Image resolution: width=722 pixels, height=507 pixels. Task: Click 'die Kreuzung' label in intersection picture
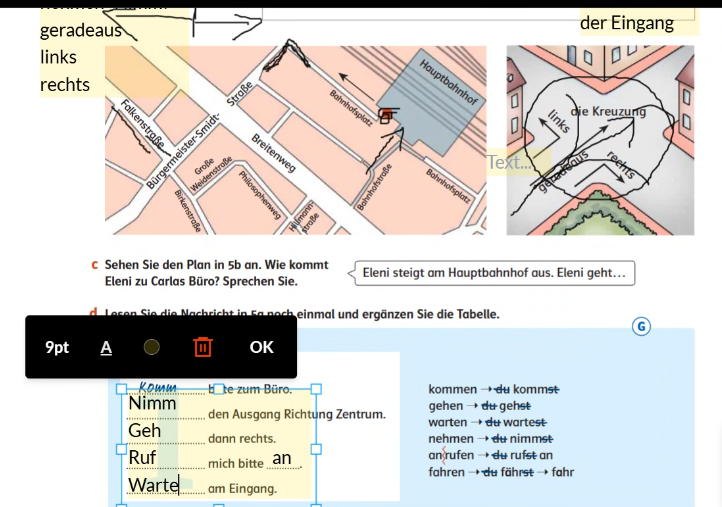pyautogui.click(x=608, y=111)
